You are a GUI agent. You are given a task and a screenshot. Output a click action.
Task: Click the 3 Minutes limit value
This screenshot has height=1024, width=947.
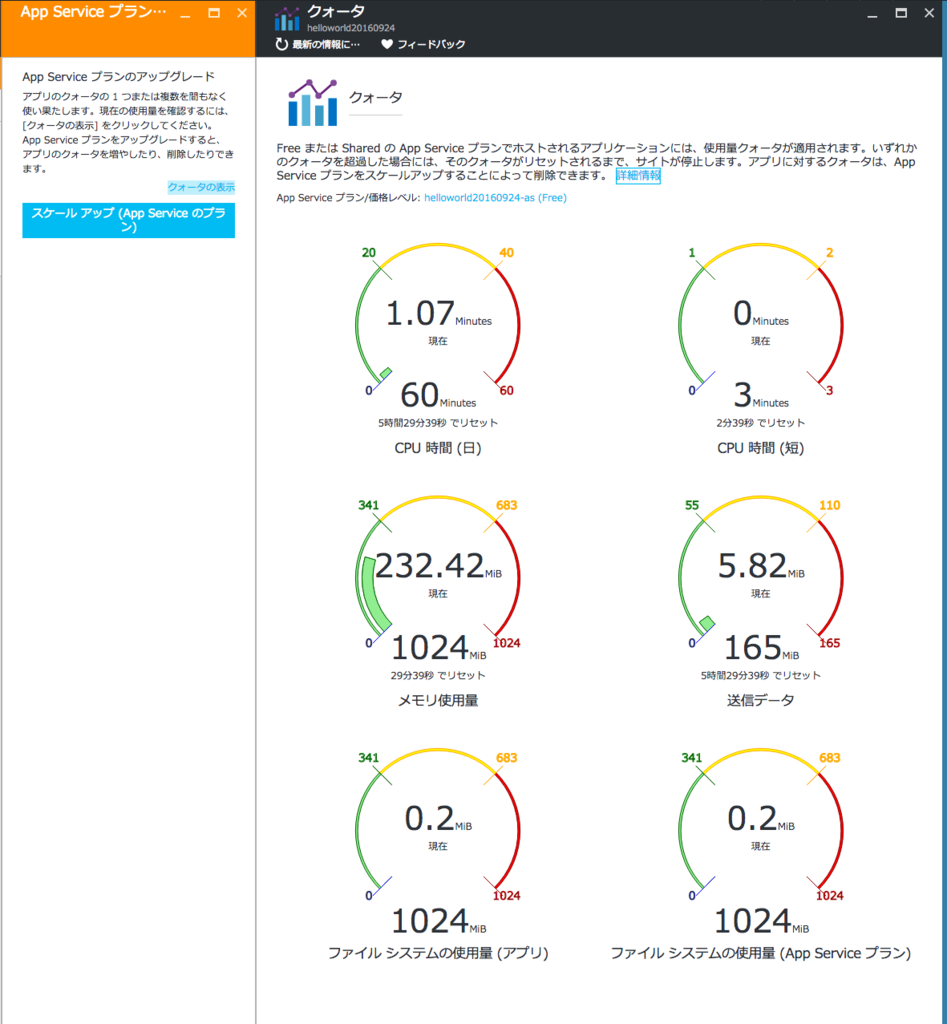coord(760,396)
